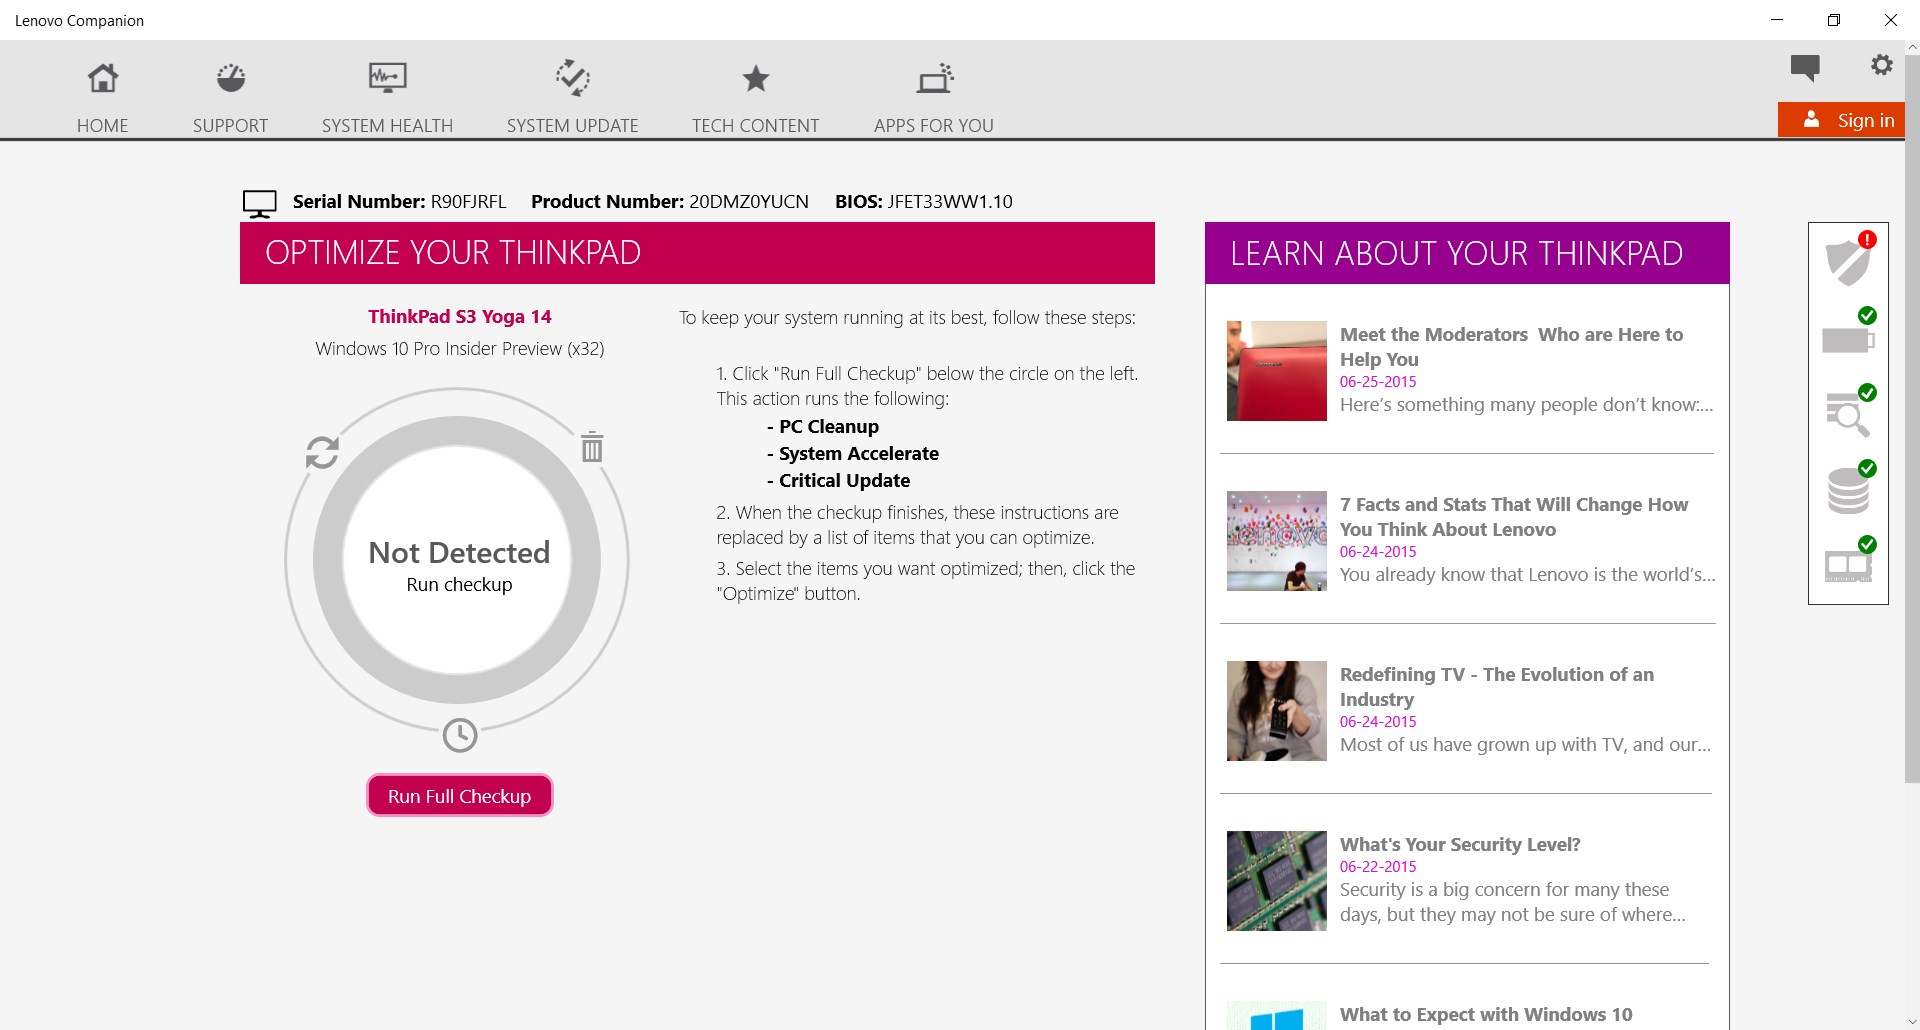1920x1030 pixels.
Task: Click the trash can cleanup icon
Action: pyautogui.click(x=592, y=447)
